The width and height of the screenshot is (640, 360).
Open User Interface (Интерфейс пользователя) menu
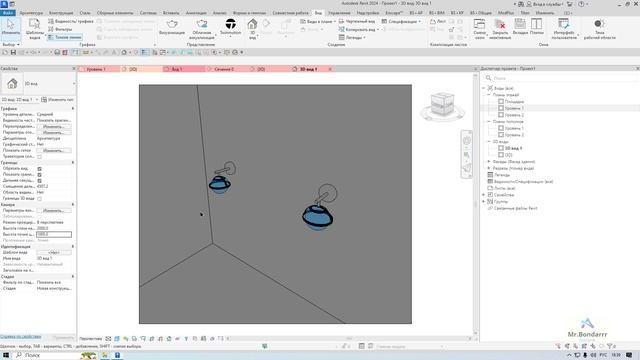click(x=564, y=29)
